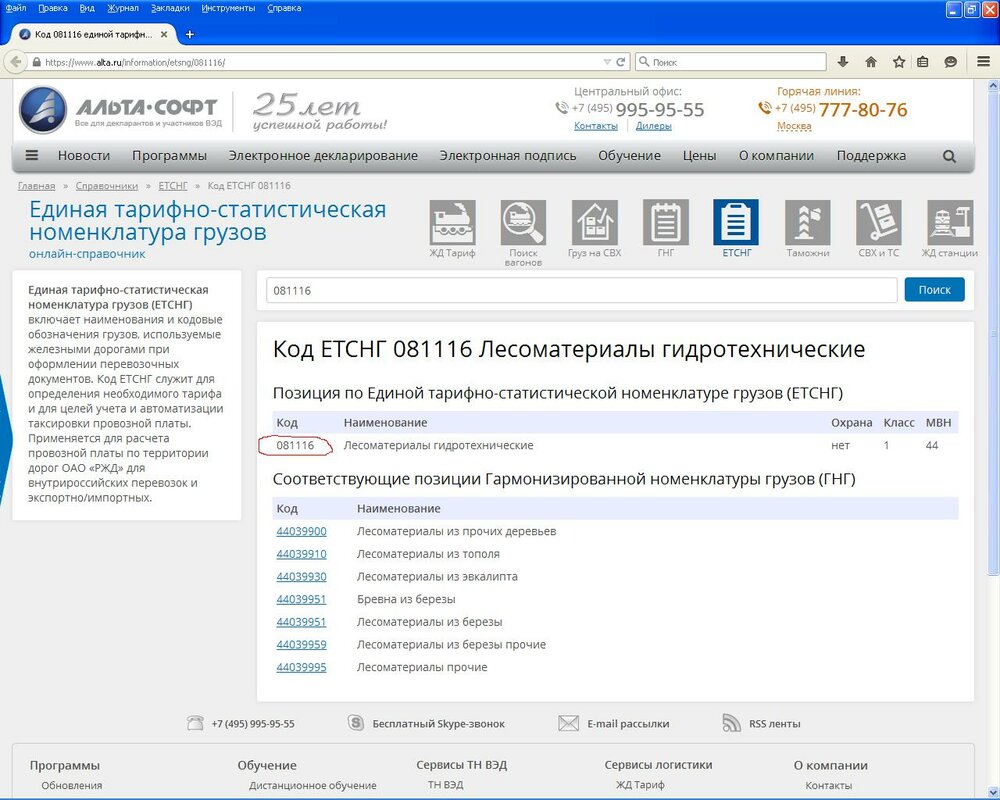Open the Файл menu
The height and width of the screenshot is (800, 1000).
tap(15, 8)
